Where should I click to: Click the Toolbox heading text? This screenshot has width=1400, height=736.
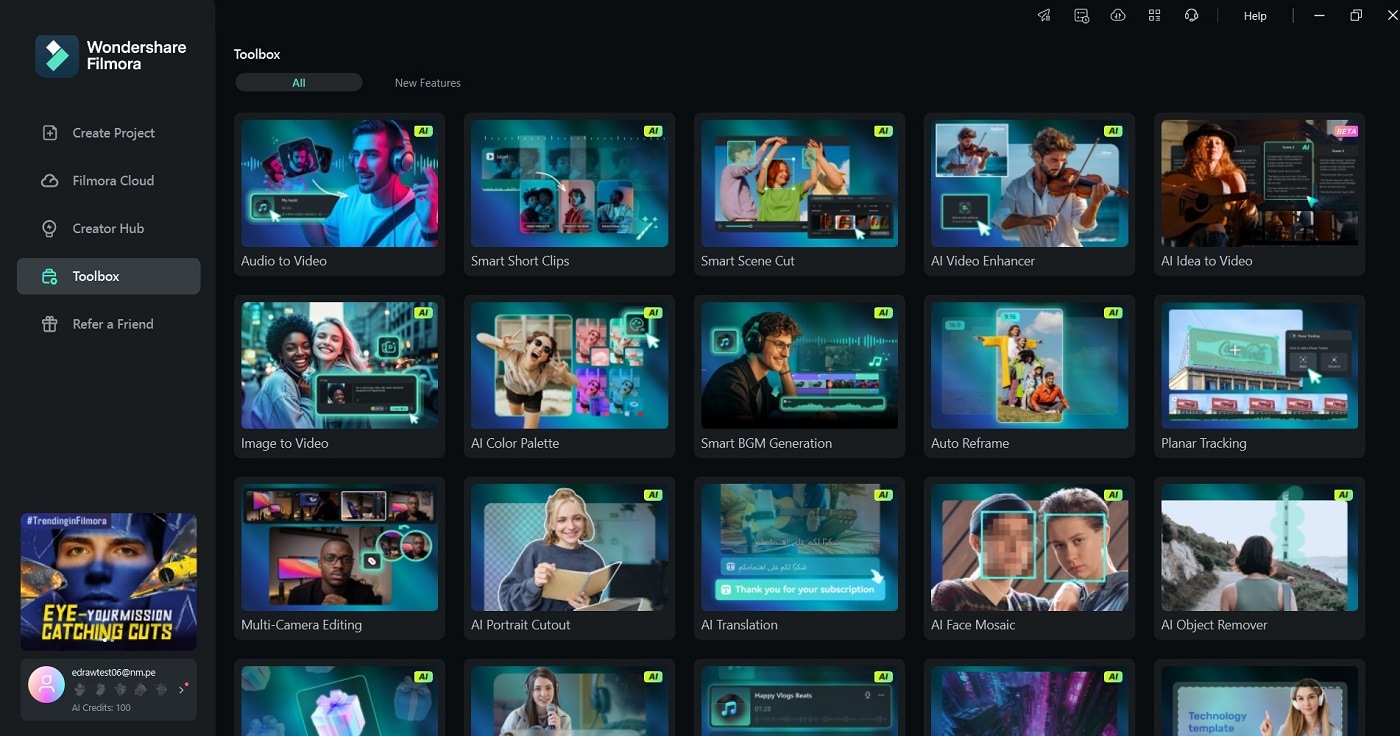click(x=257, y=54)
